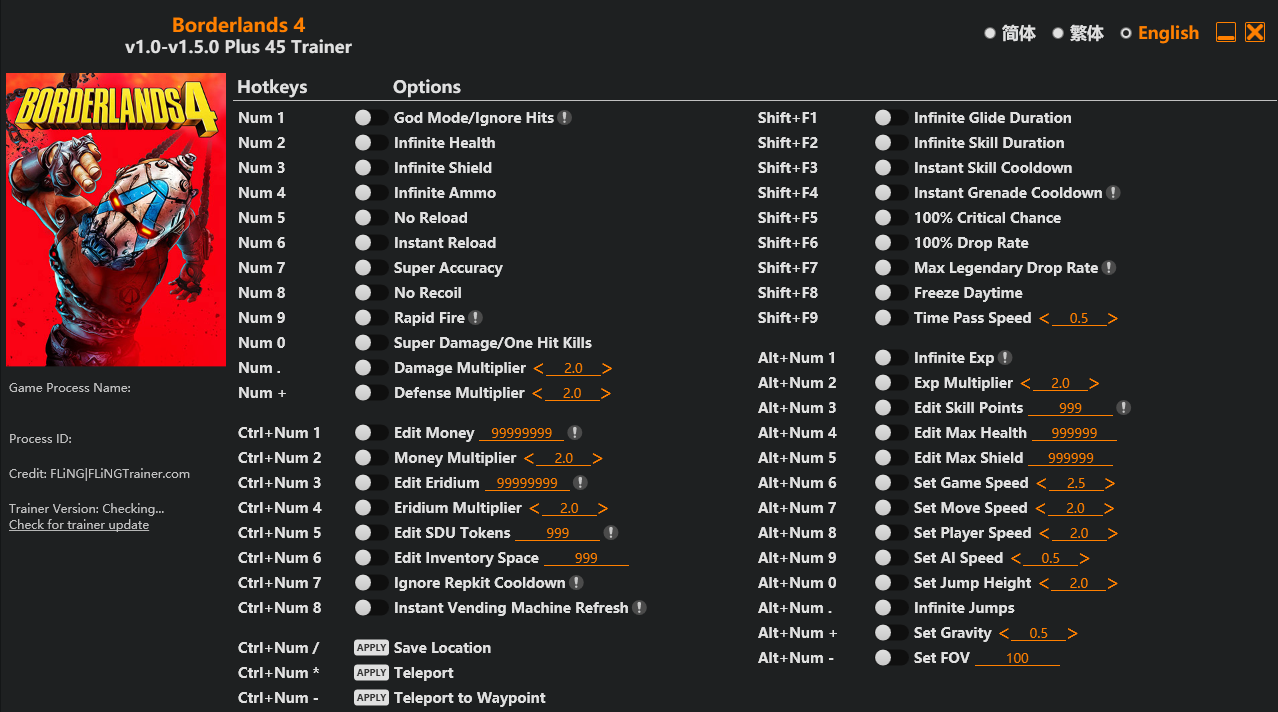Image resolution: width=1278 pixels, height=712 pixels.
Task: Click info icon for Instant Vending Machine Refresh
Action: point(640,608)
